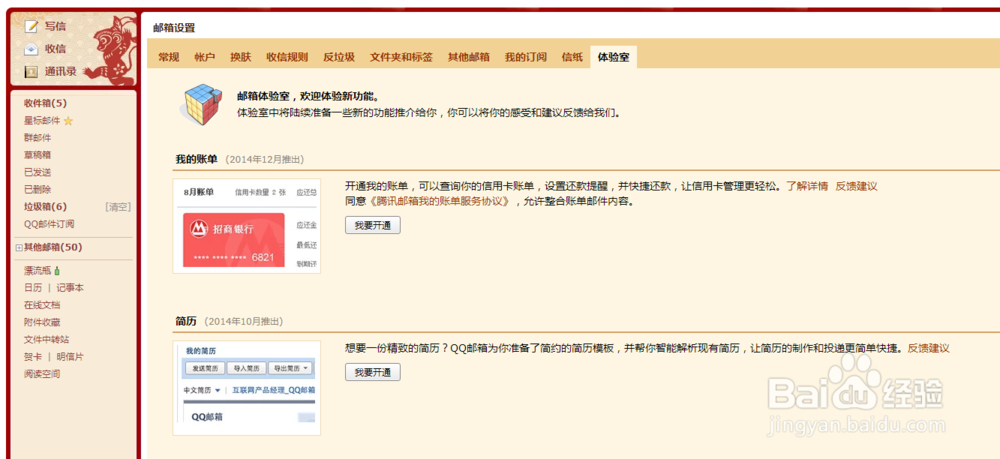The image size is (1000, 459).
Task: Click the 邮箱设置 page title
Action: click(174, 28)
